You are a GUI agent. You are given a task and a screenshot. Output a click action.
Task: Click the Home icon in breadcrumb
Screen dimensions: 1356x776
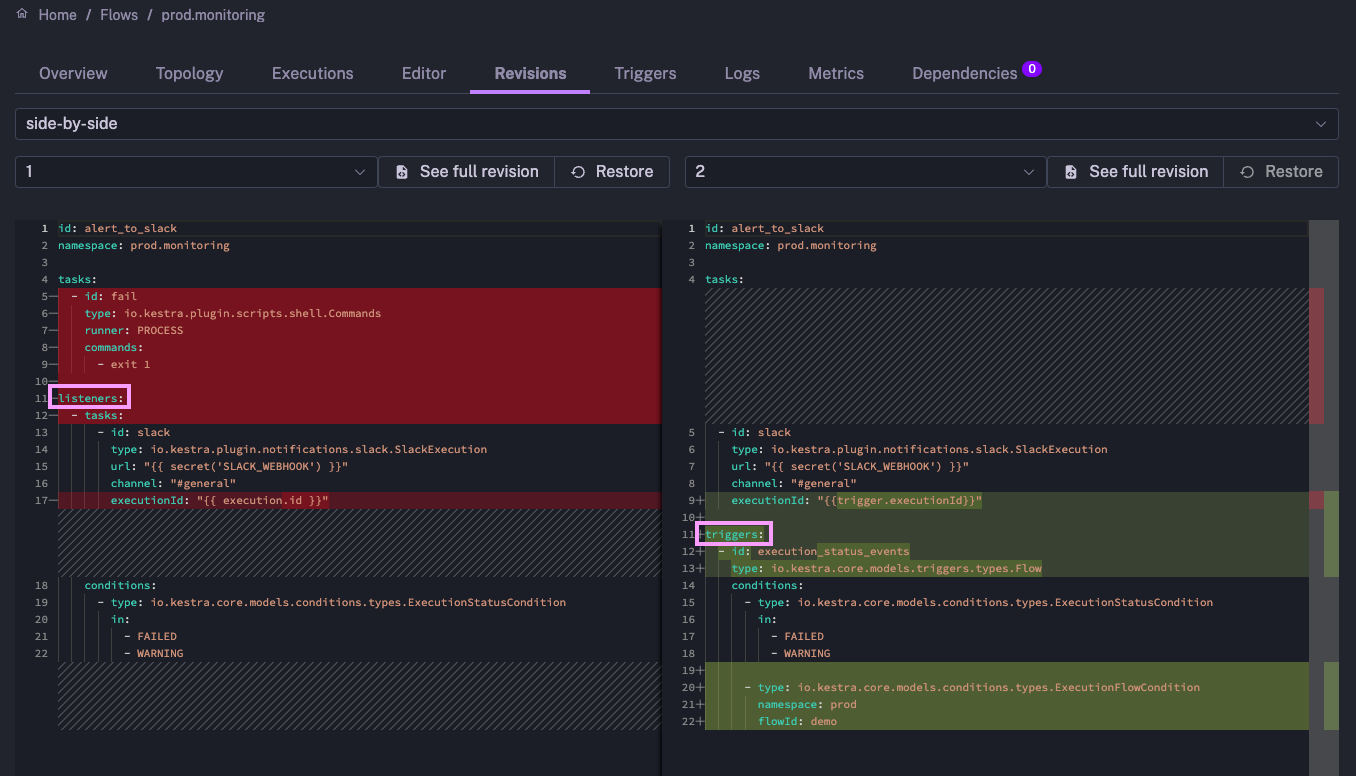22,15
